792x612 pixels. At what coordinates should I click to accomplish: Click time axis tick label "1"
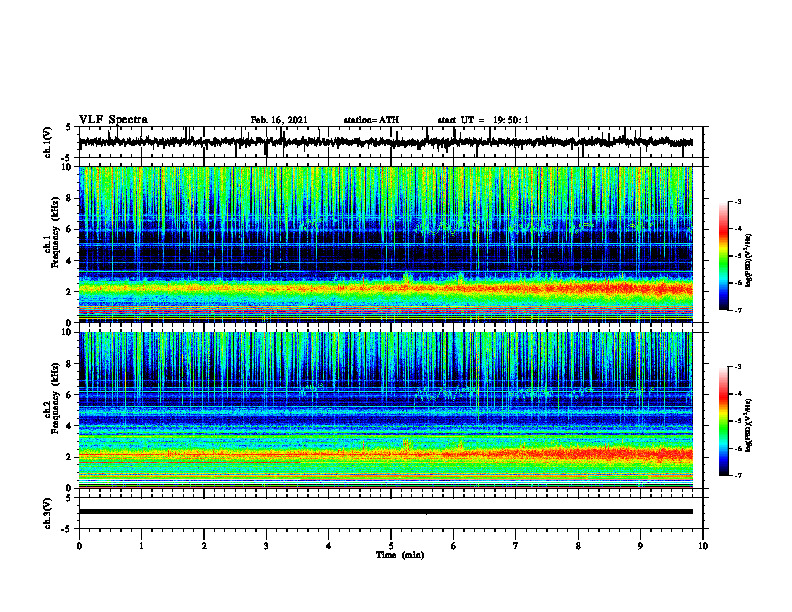click(141, 546)
